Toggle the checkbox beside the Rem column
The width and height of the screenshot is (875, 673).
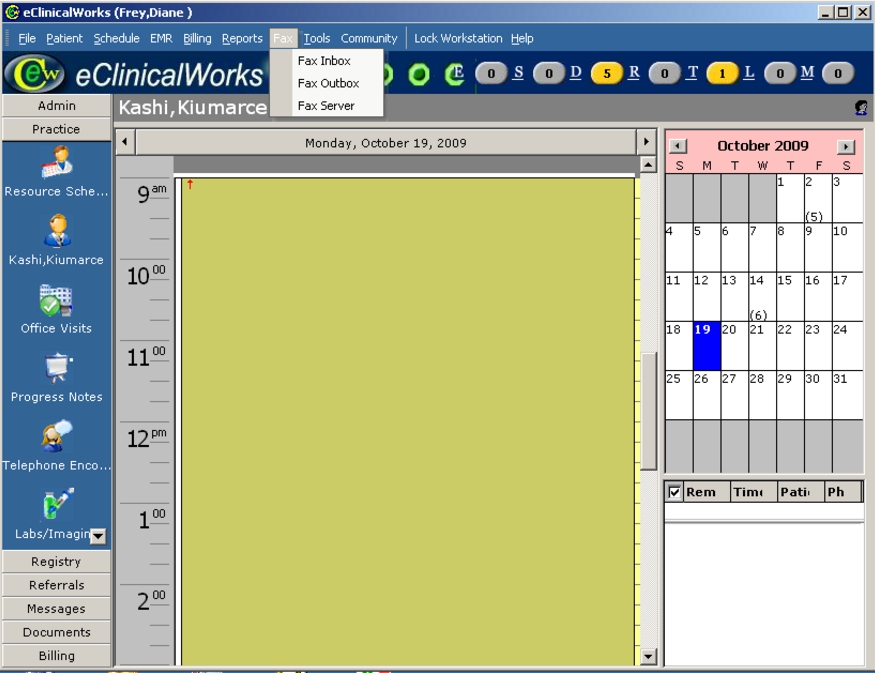click(x=674, y=492)
